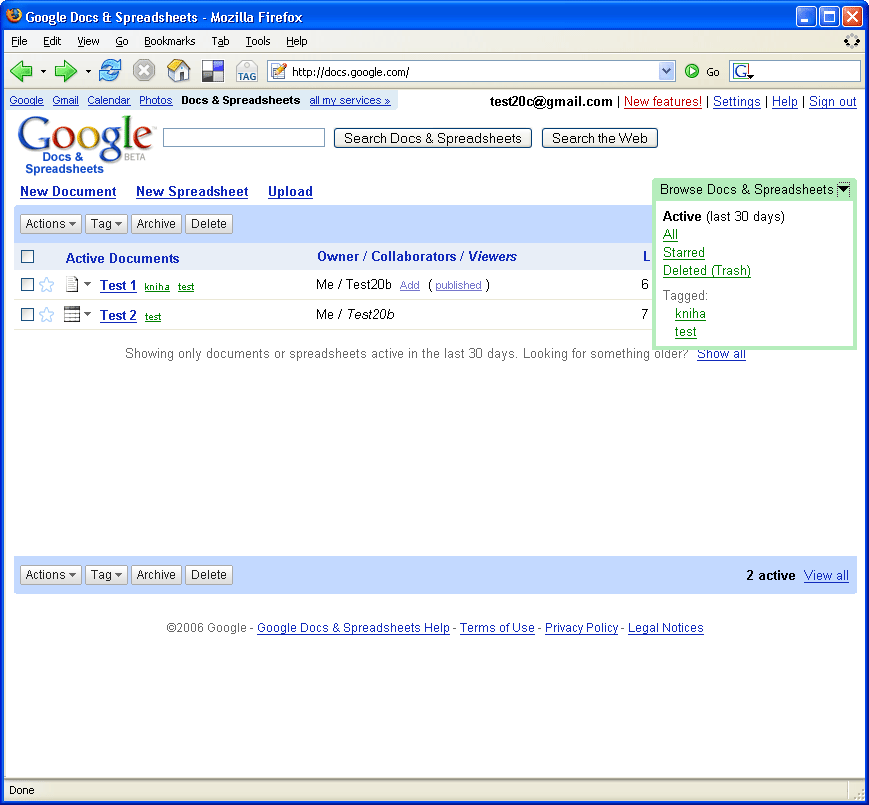Image resolution: width=869 pixels, height=805 pixels.
Task: Star the Test 1 document
Action: tap(47, 285)
